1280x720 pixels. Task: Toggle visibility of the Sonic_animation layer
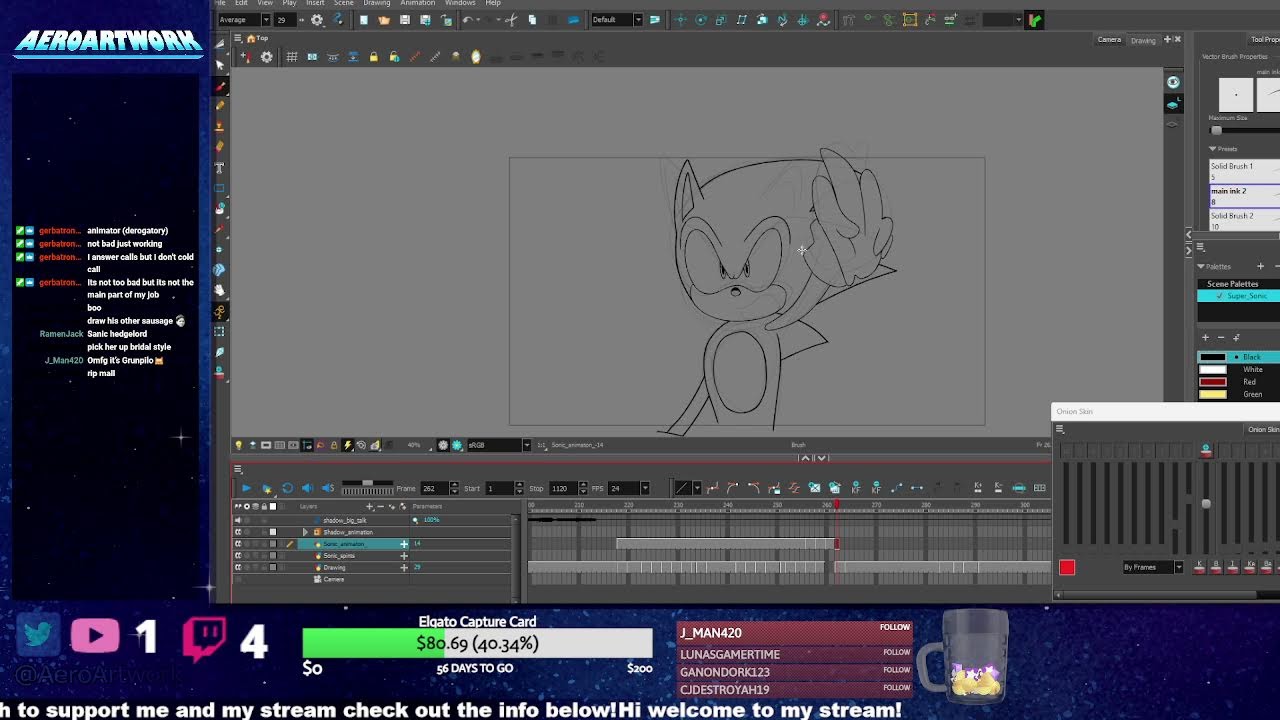238,544
